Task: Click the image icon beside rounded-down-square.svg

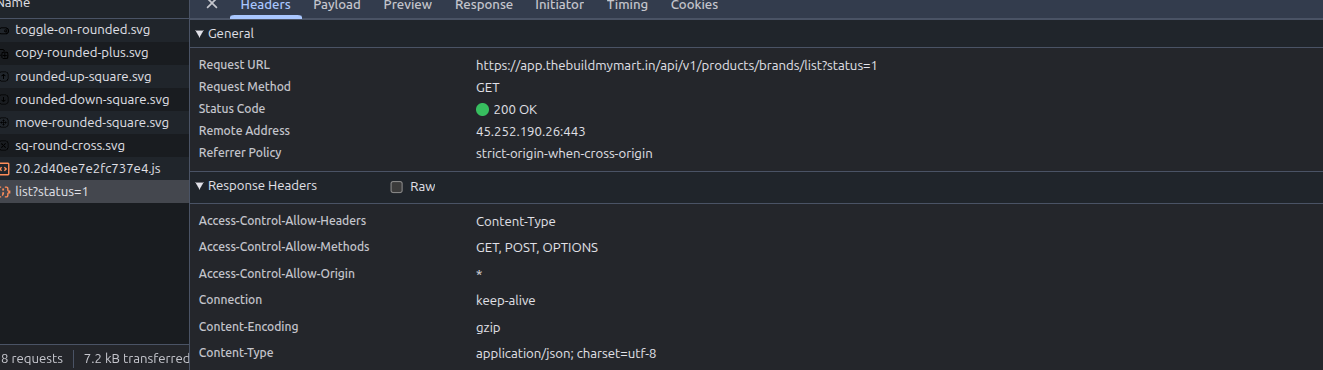Action: (x=5, y=99)
